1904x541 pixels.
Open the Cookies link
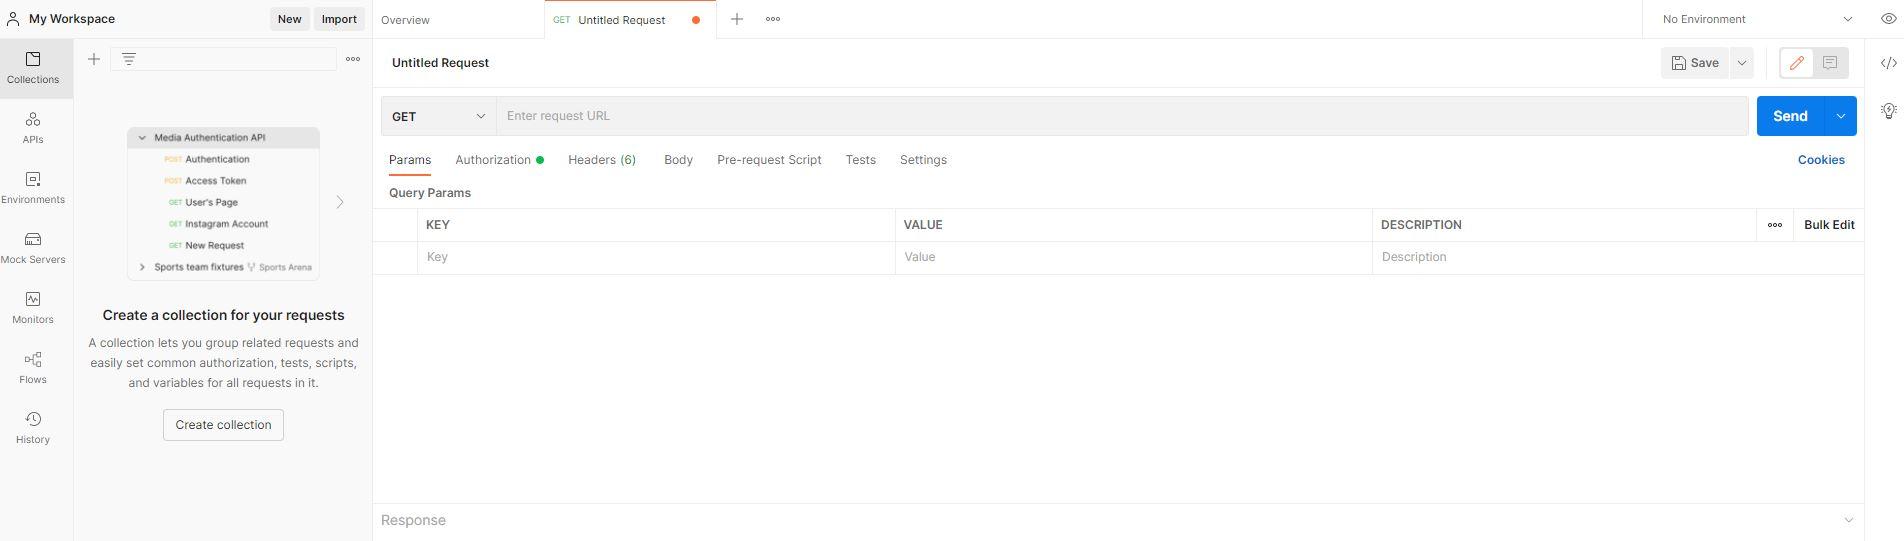[x=1820, y=160]
